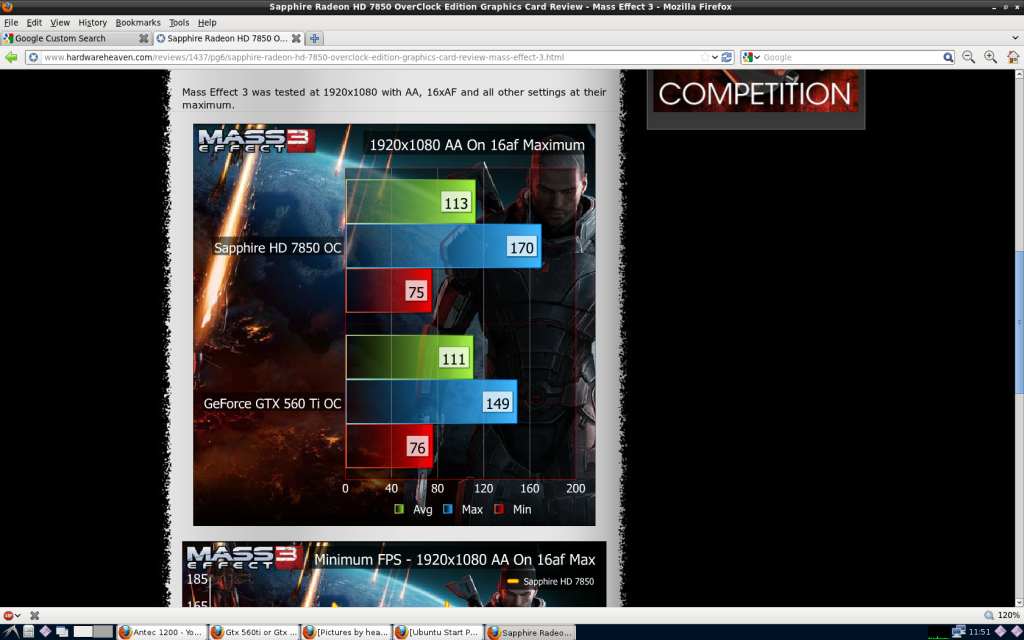Click the 11:51 clock in the tray
Screen dimensions: 1024x640
click(979, 632)
